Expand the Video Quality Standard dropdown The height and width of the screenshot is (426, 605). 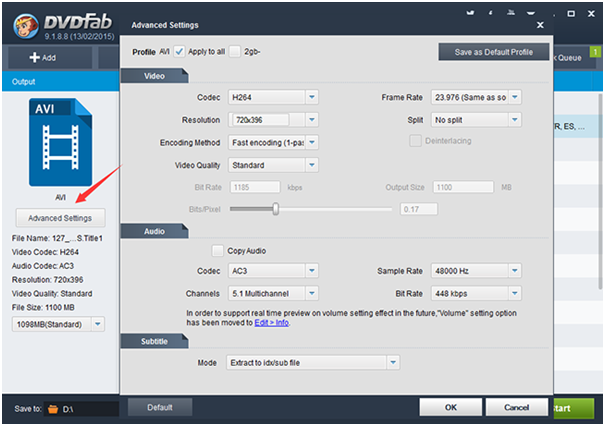312,165
